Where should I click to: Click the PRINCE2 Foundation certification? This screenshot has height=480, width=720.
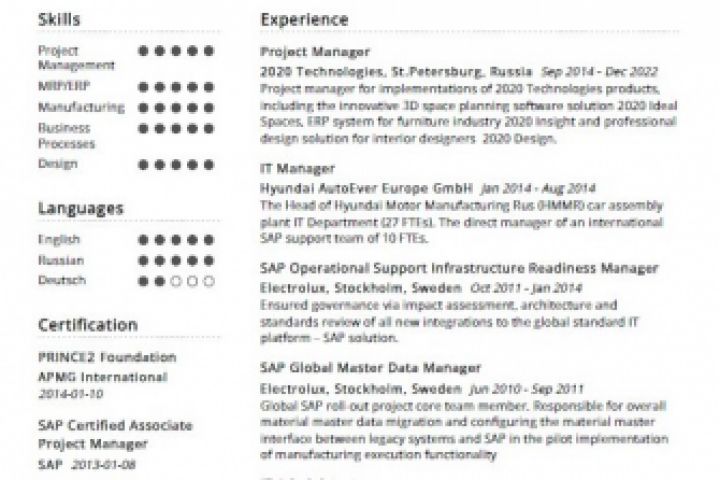pos(107,357)
